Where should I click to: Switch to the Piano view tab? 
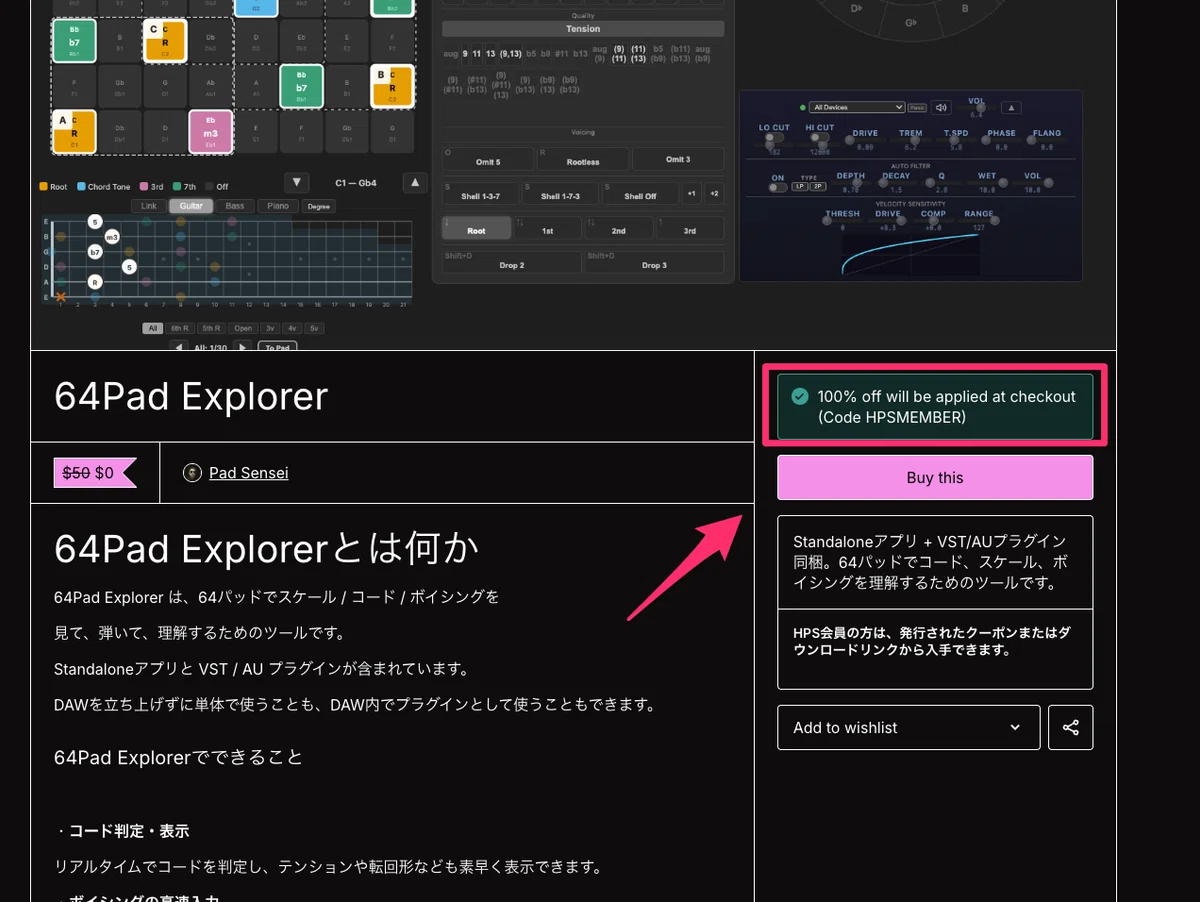point(278,206)
